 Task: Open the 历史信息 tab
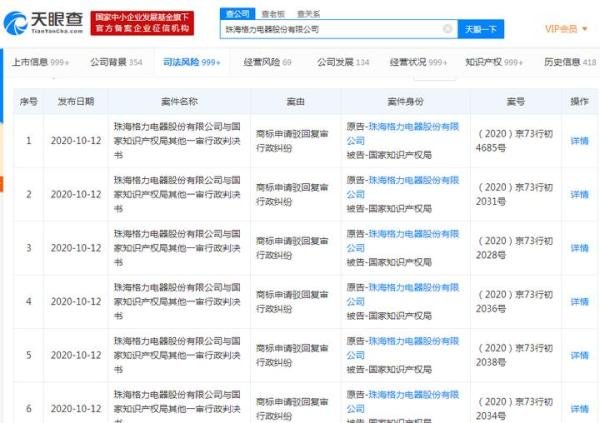pos(570,62)
